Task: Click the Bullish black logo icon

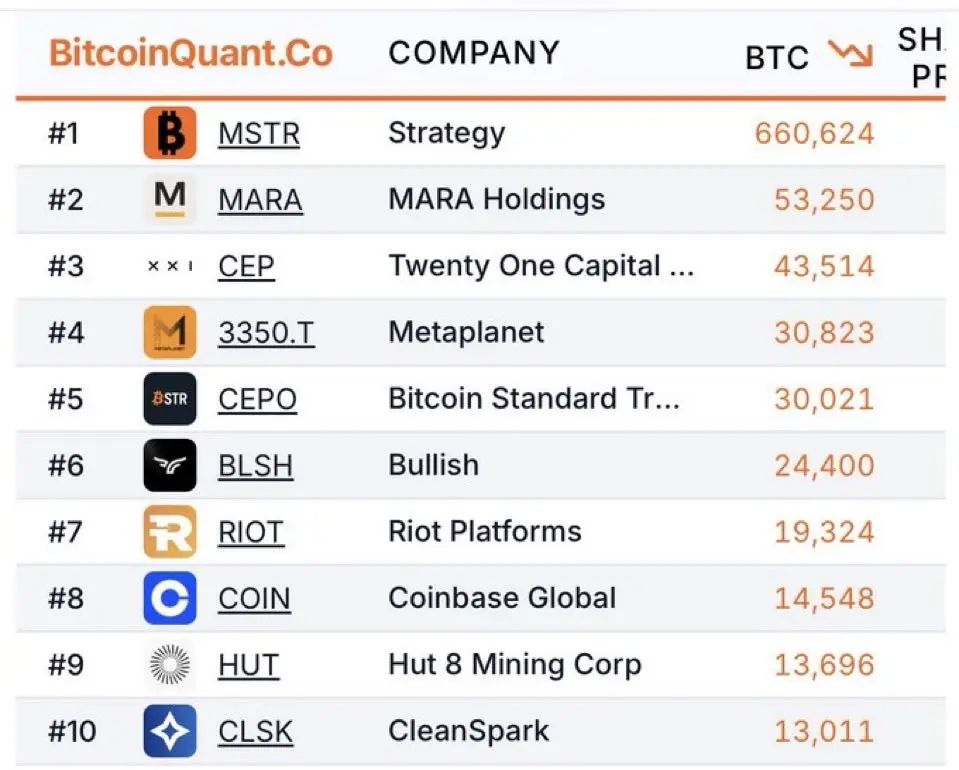Action: pos(170,465)
